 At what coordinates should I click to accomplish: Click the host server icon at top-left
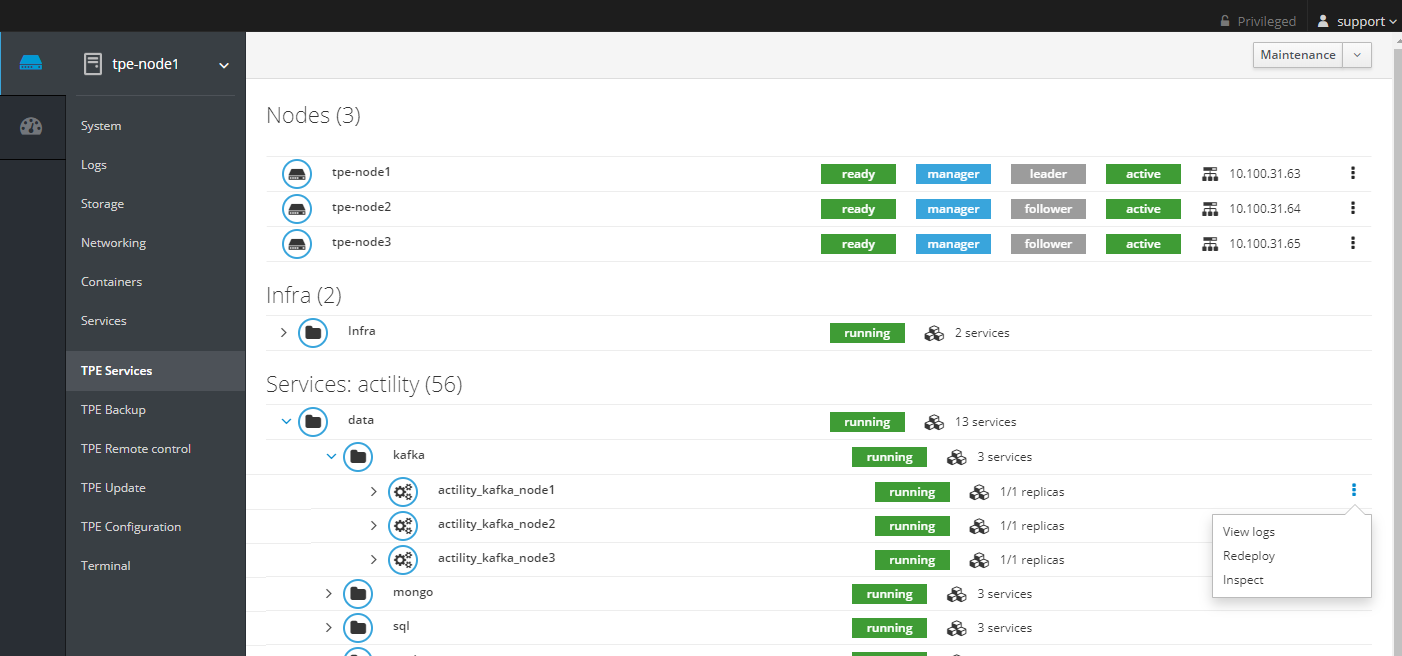coord(31,64)
